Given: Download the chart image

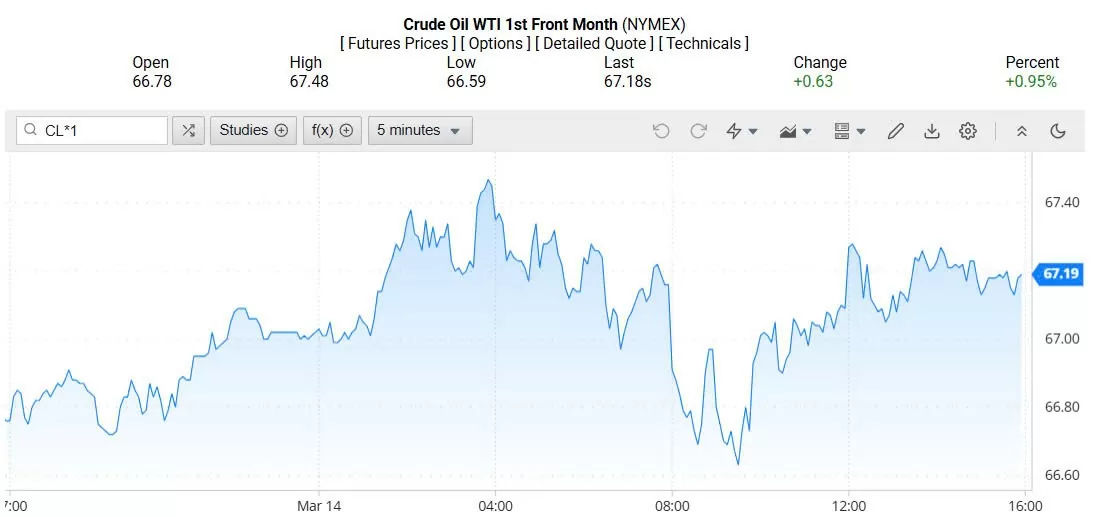Looking at the screenshot, I should pos(932,131).
